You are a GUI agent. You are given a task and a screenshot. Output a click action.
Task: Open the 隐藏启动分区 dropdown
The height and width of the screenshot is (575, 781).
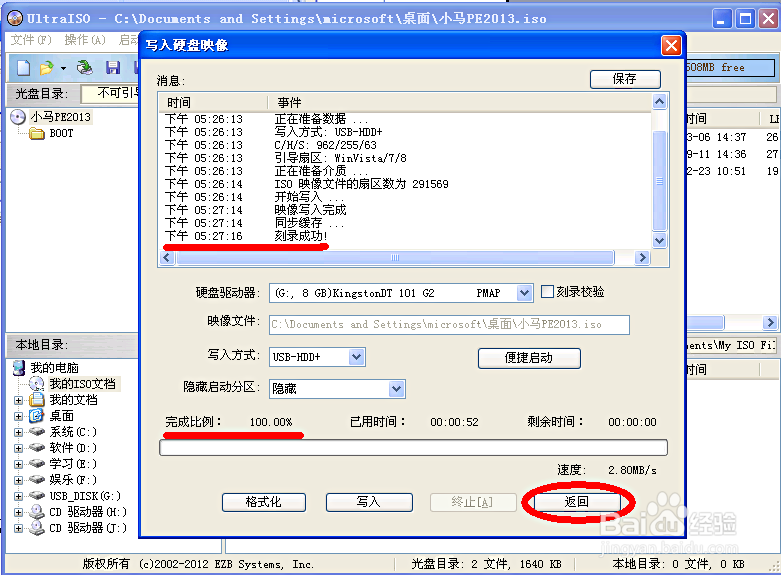[396, 389]
